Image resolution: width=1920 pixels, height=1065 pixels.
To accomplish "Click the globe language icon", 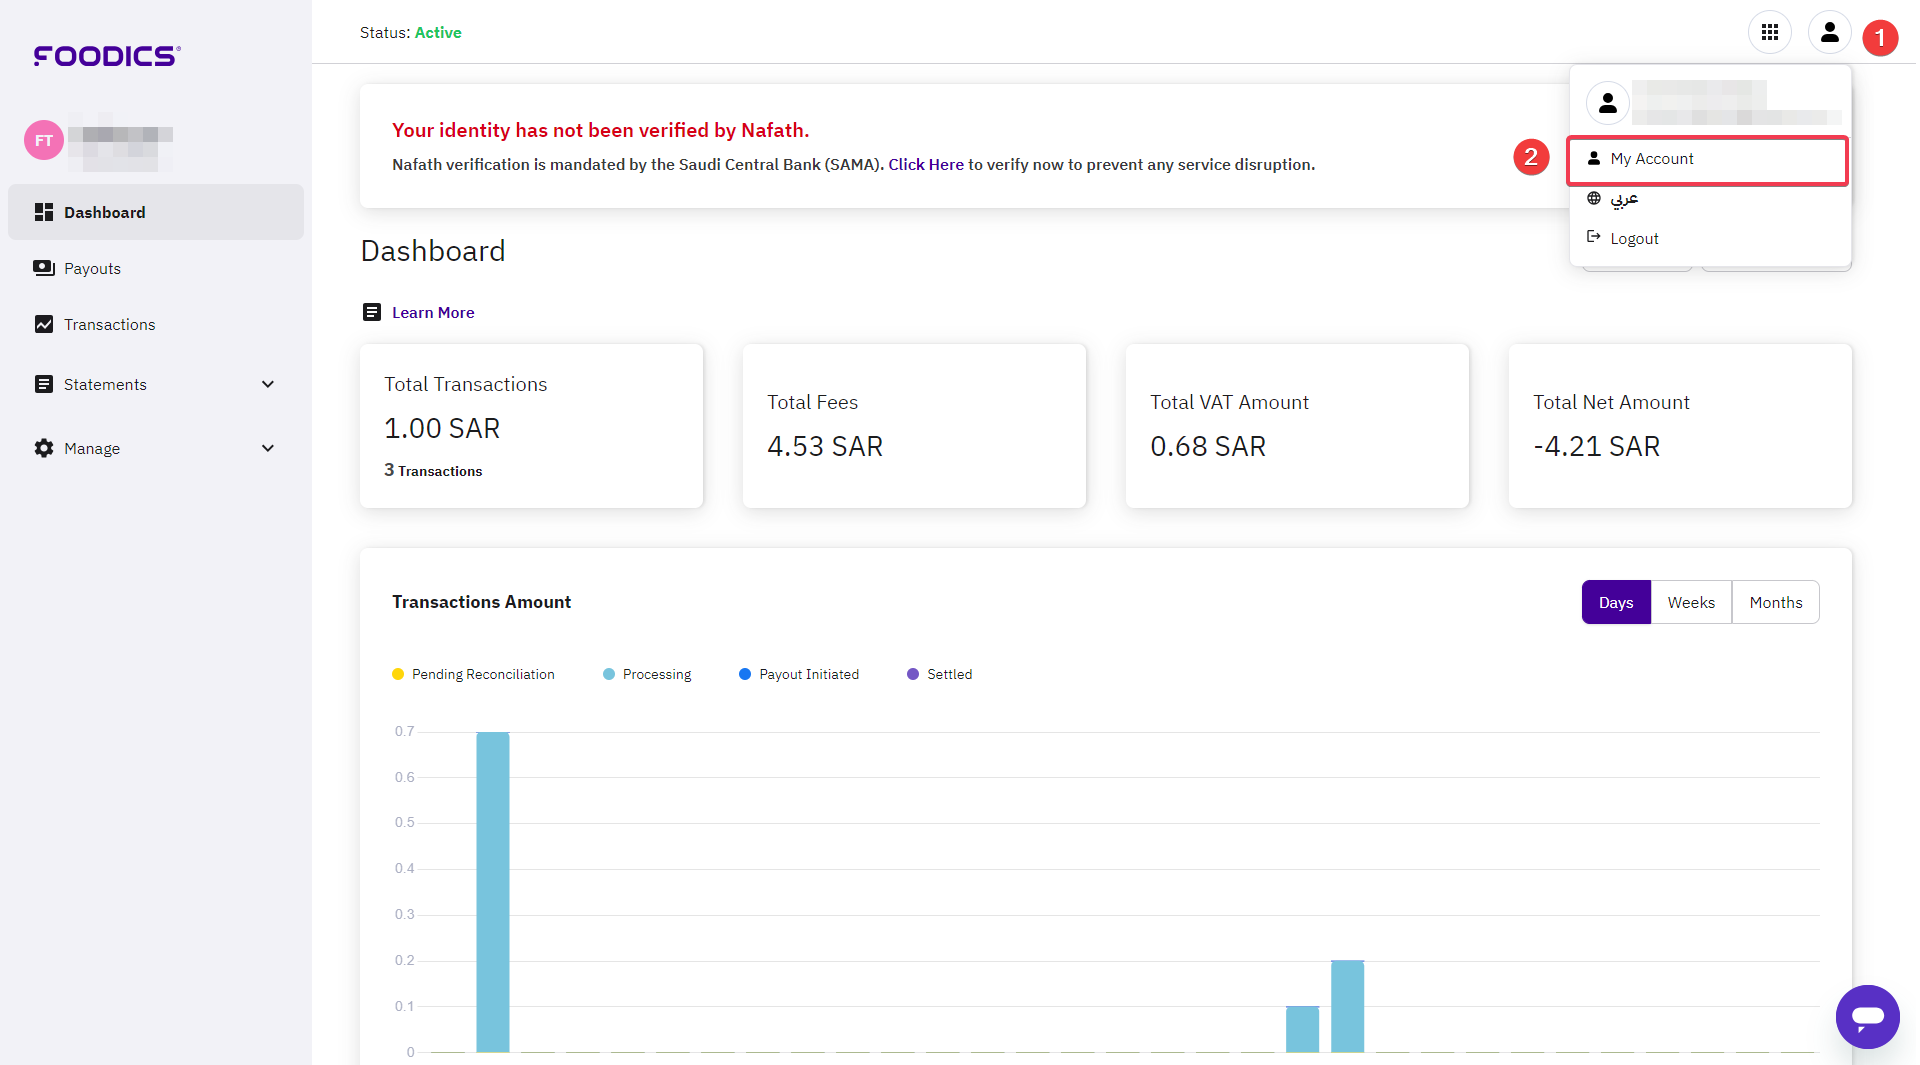I will pyautogui.click(x=1594, y=198).
